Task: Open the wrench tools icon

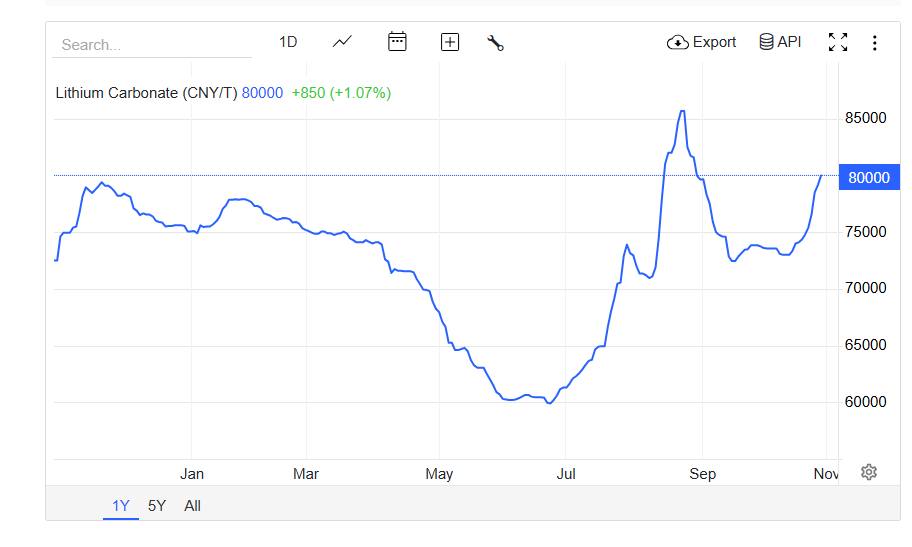Action: pyautogui.click(x=495, y=42)
